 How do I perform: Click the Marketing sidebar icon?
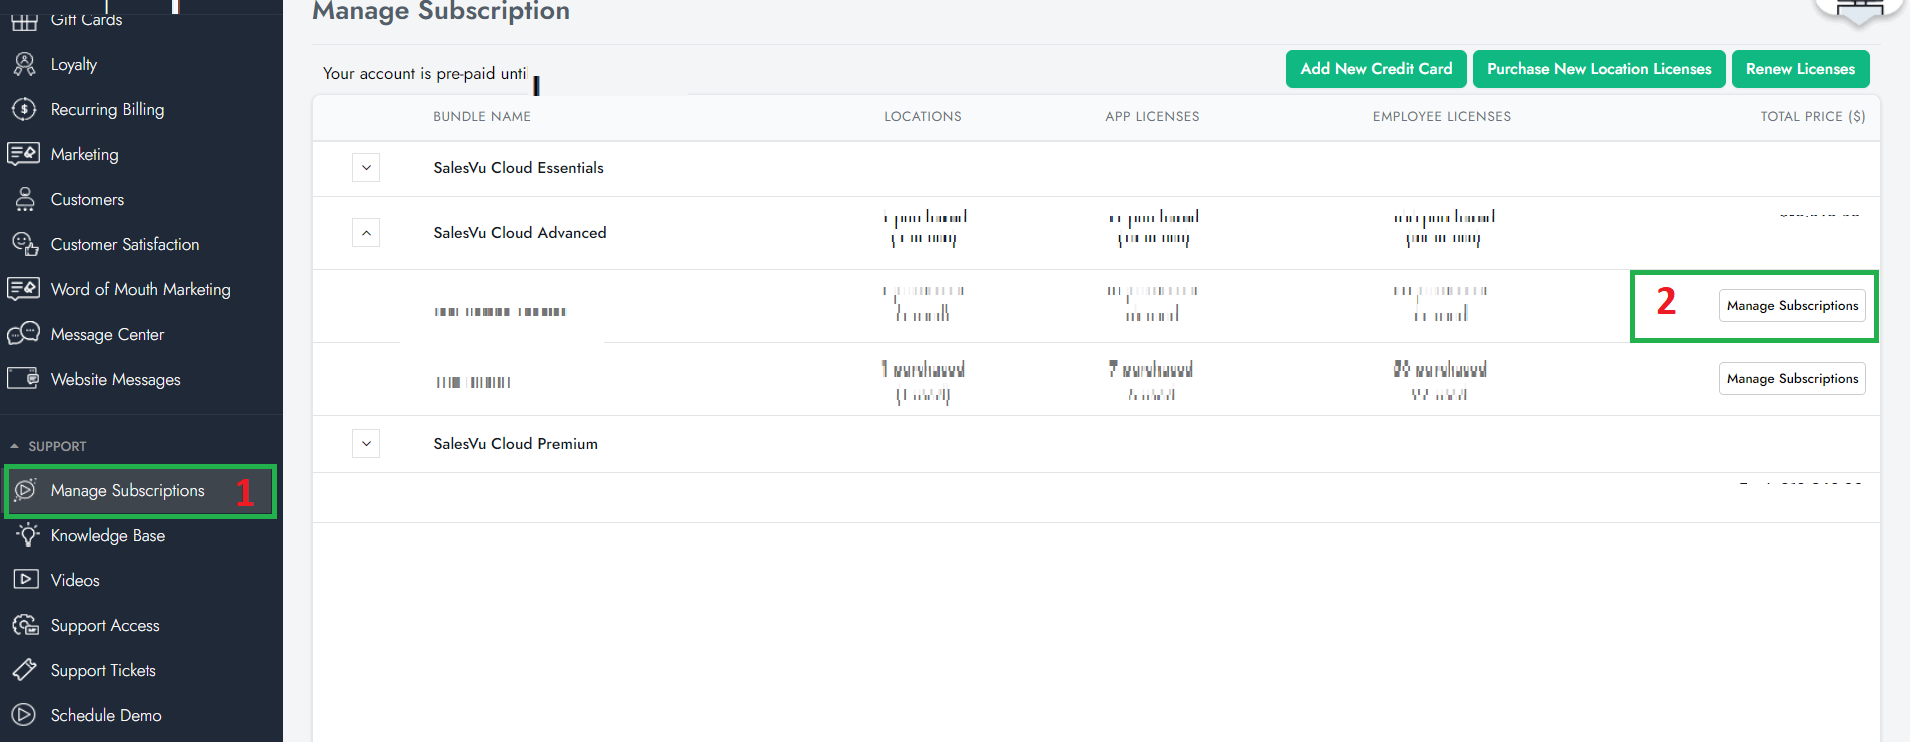[24, 154]
